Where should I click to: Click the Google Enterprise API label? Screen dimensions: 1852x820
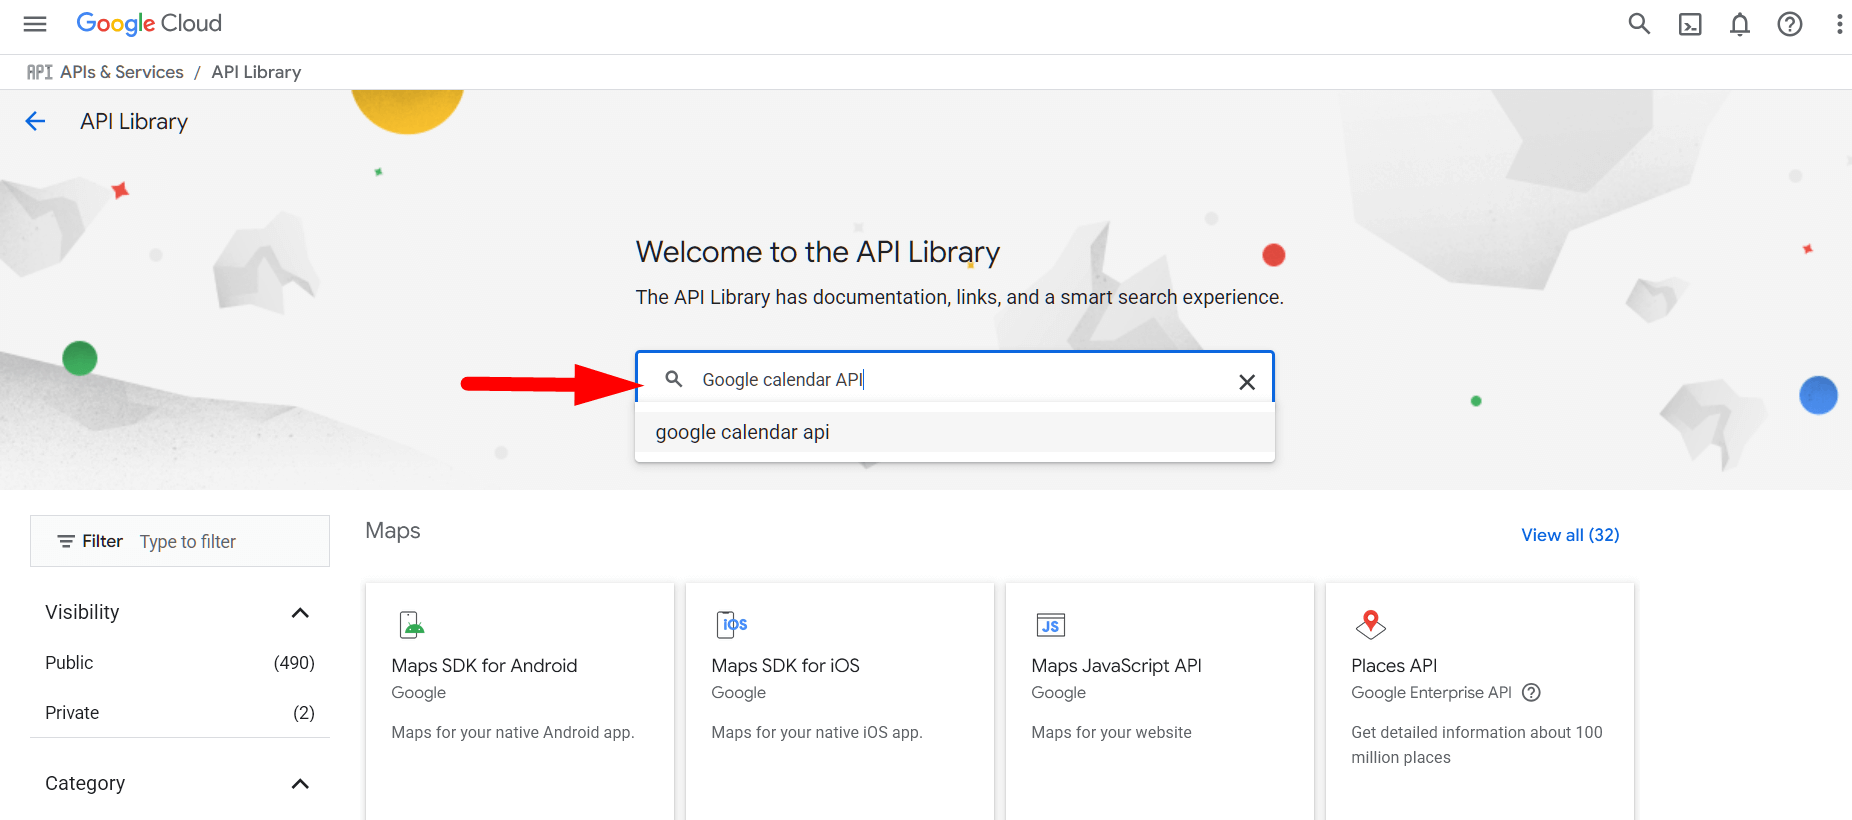[x=1431, y=693]
